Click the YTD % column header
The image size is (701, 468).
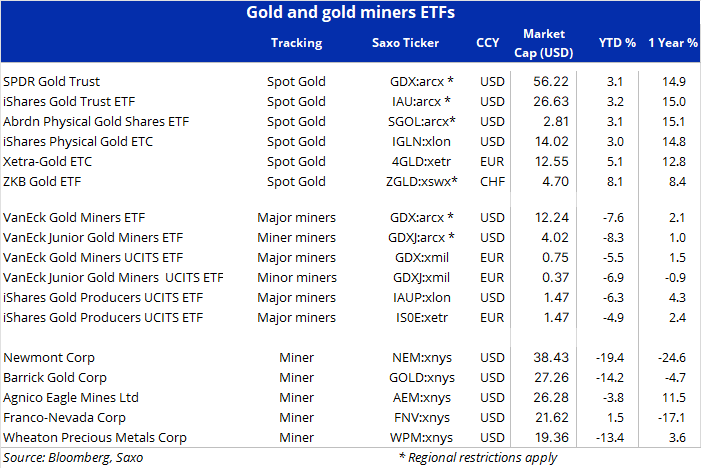[x=617, y=43]
